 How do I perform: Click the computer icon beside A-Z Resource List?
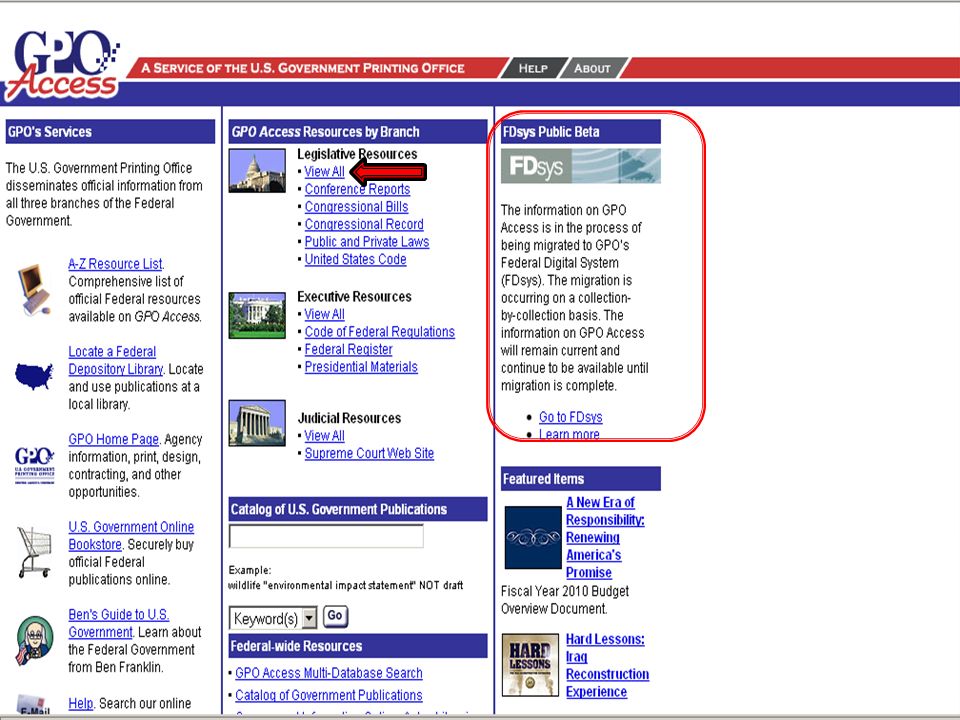pos(33,290)
